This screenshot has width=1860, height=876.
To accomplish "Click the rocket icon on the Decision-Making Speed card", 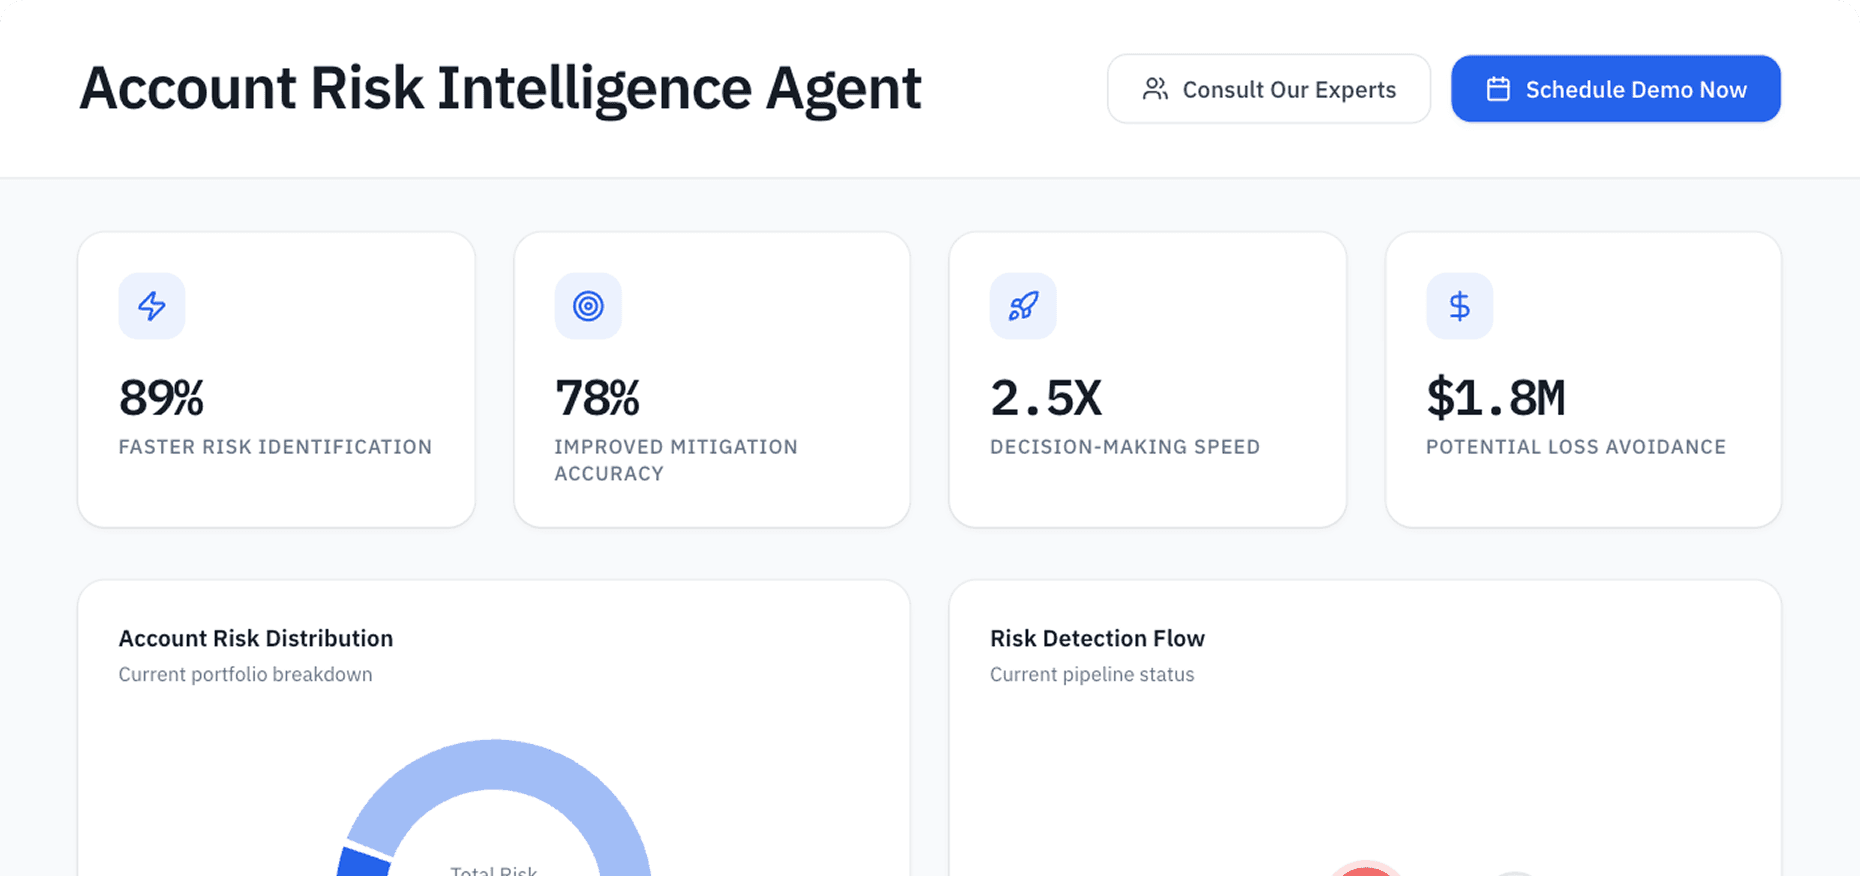I will coord(1023,306).
